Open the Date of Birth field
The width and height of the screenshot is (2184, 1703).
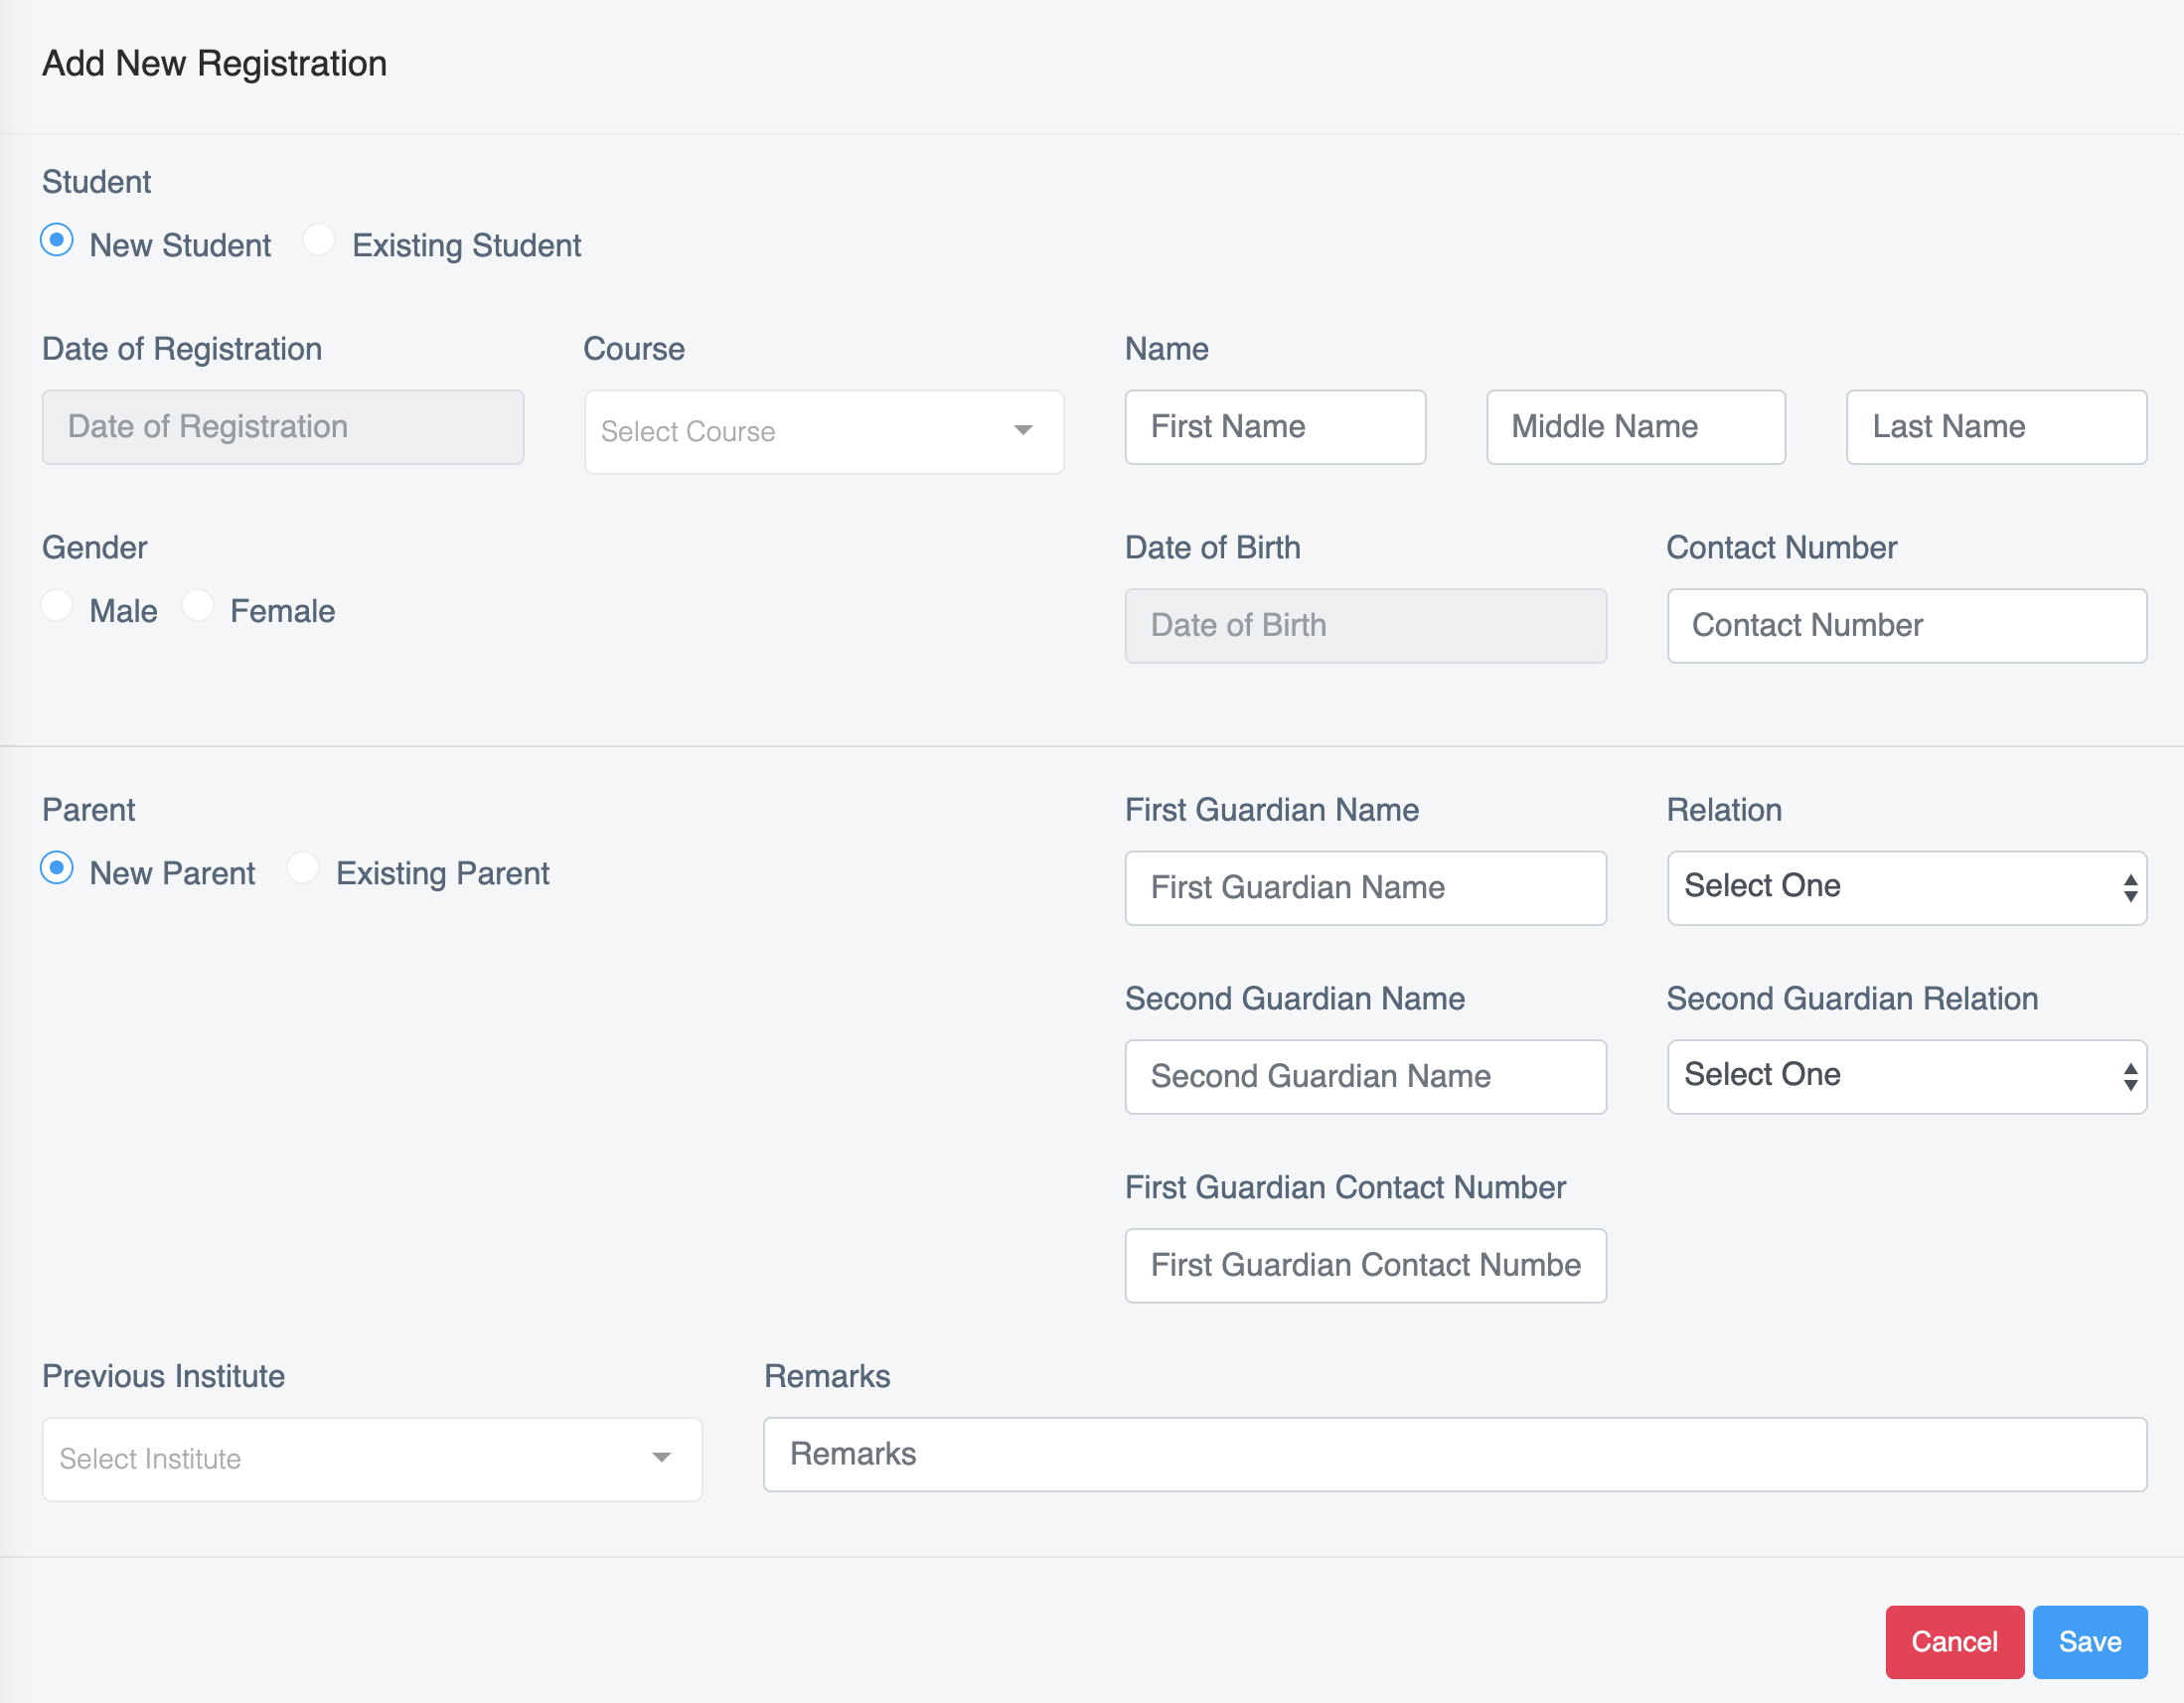tap(1365, 626)
